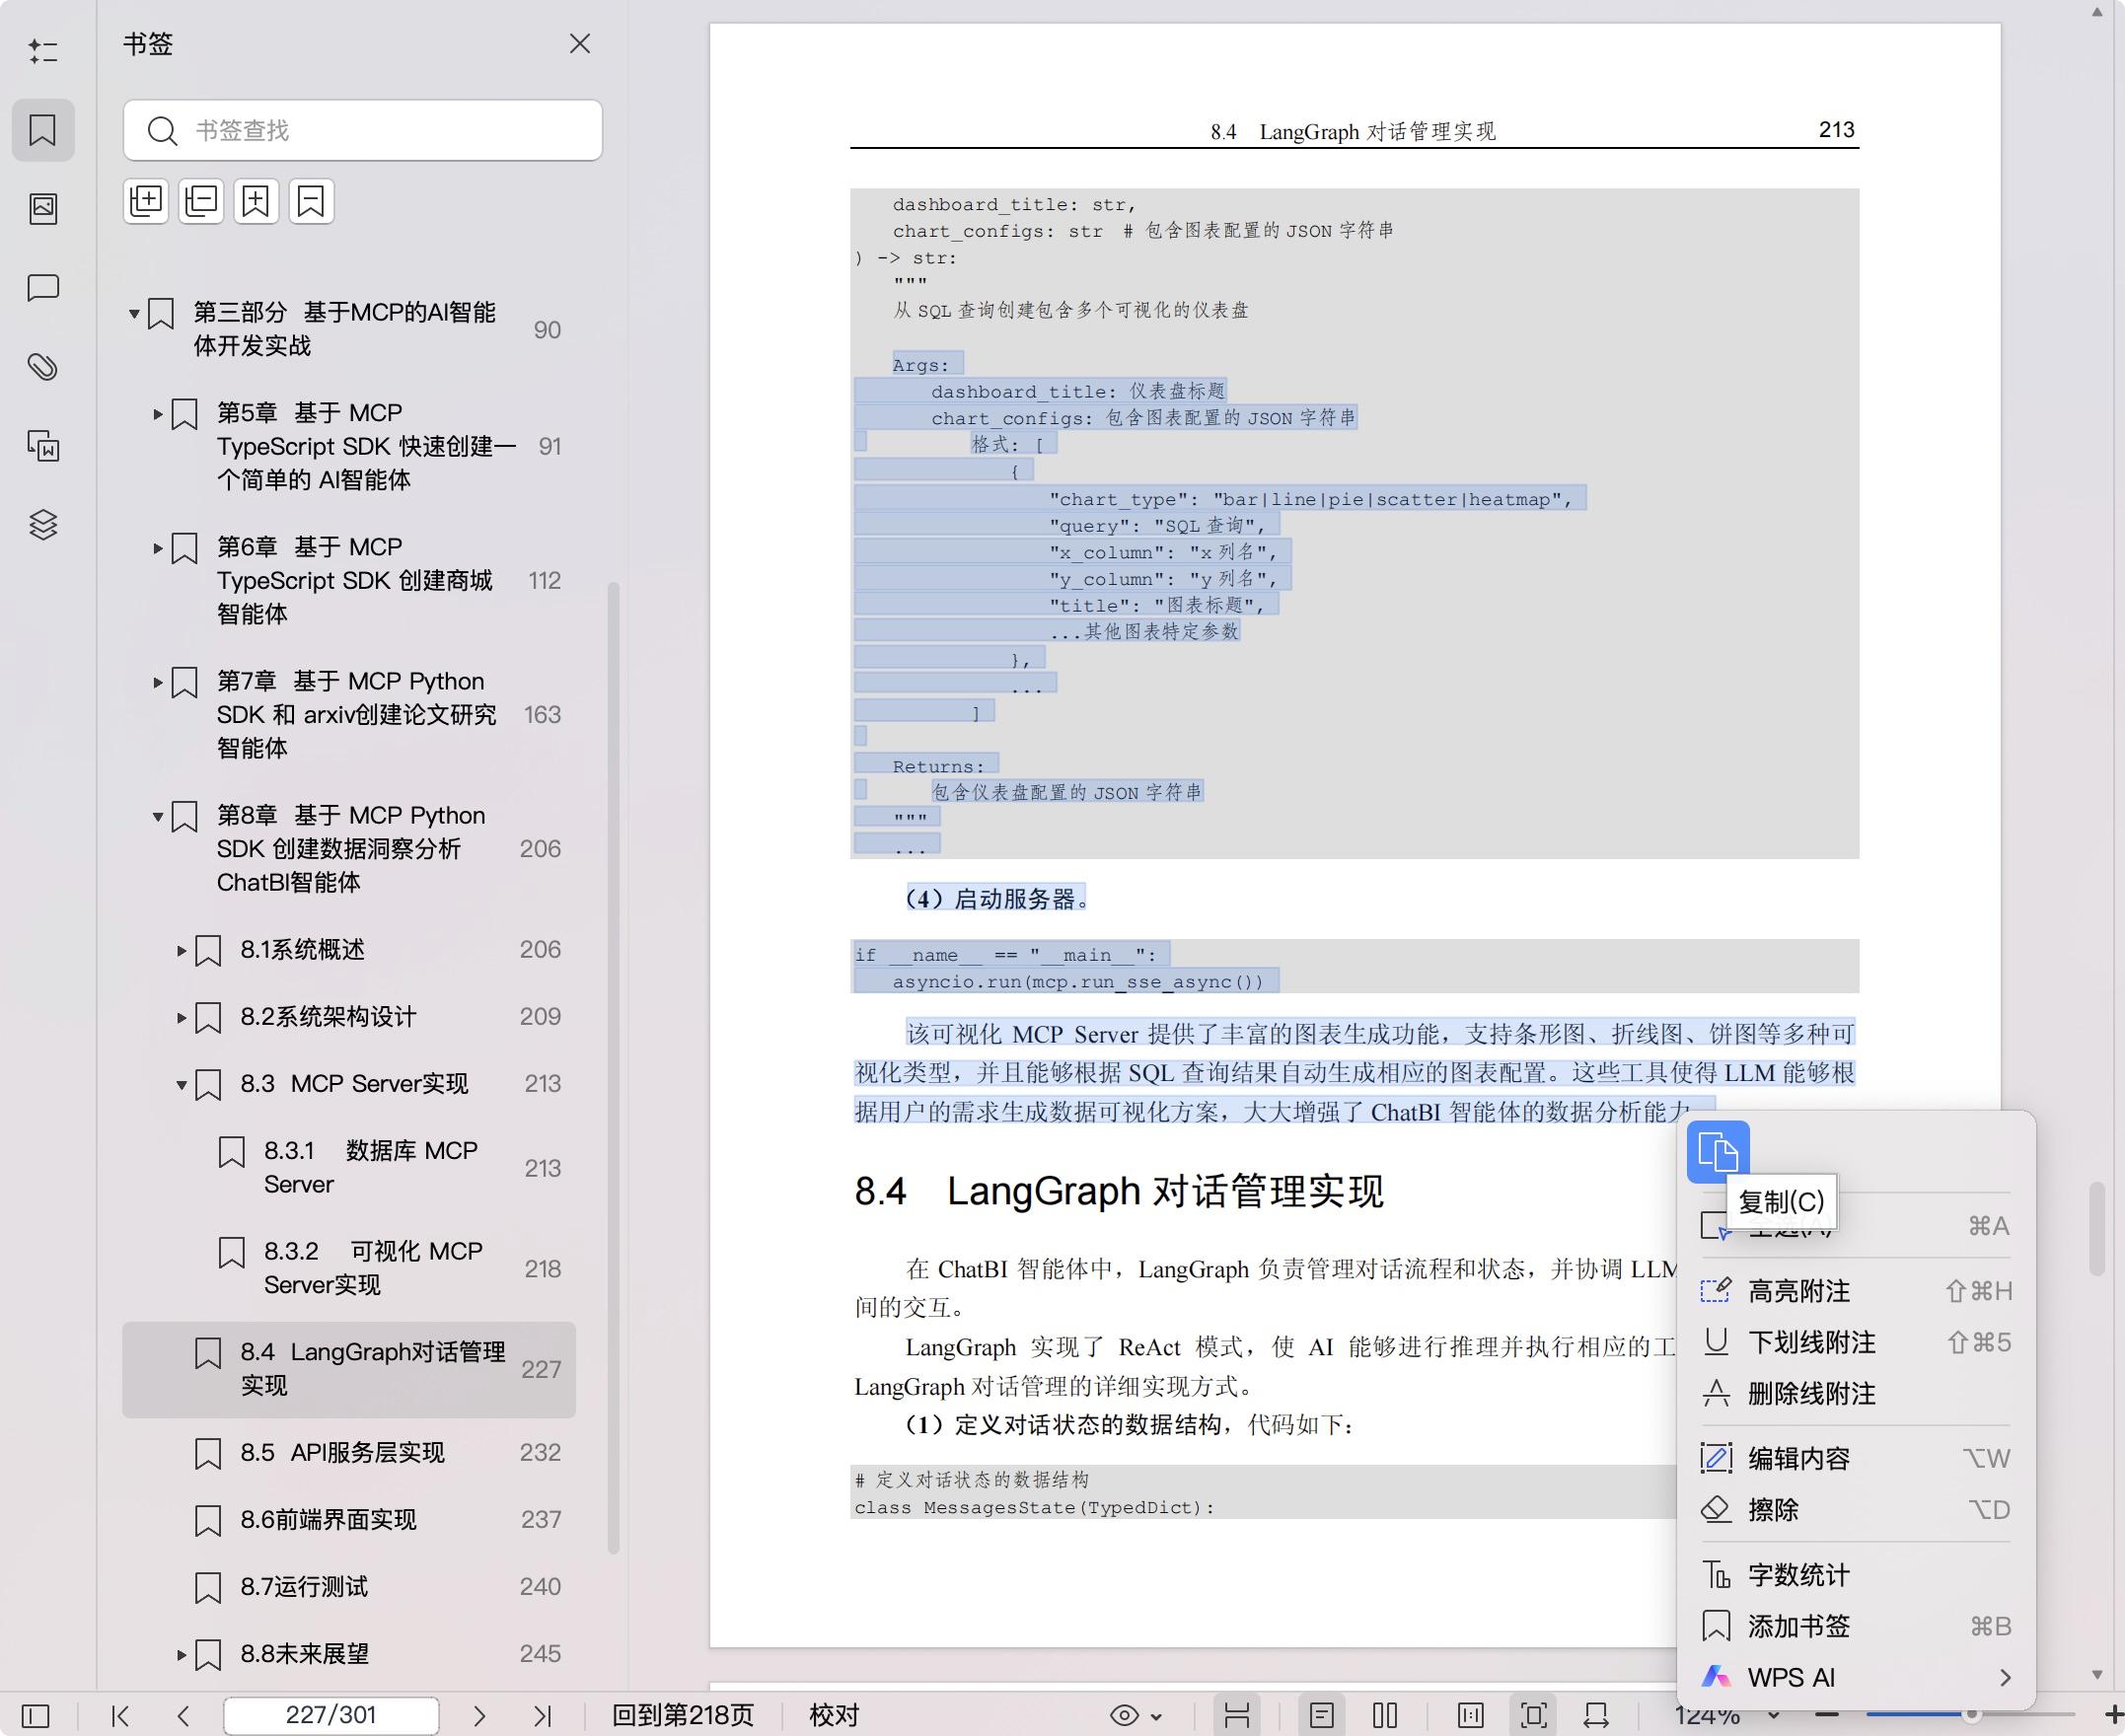Select 高亮附注 in the context menu

(1856, 1291)
